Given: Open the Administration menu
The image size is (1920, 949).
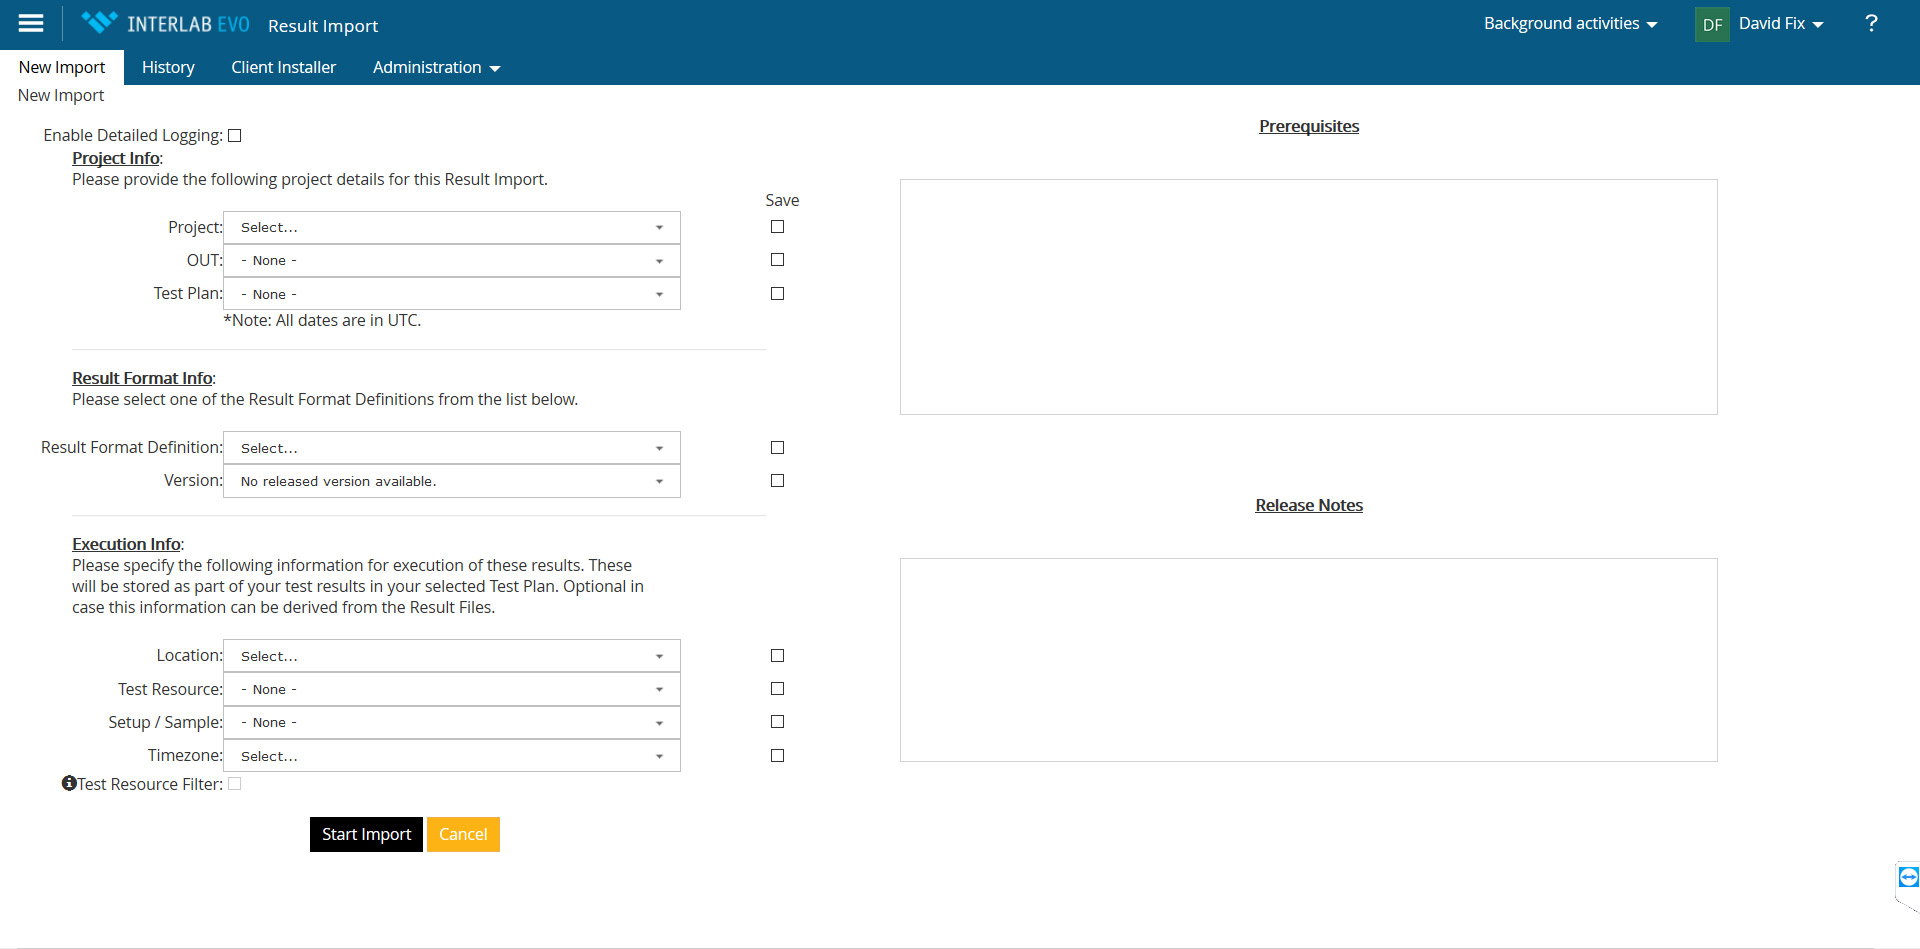Looking at the screenshot, I should 436,67.
